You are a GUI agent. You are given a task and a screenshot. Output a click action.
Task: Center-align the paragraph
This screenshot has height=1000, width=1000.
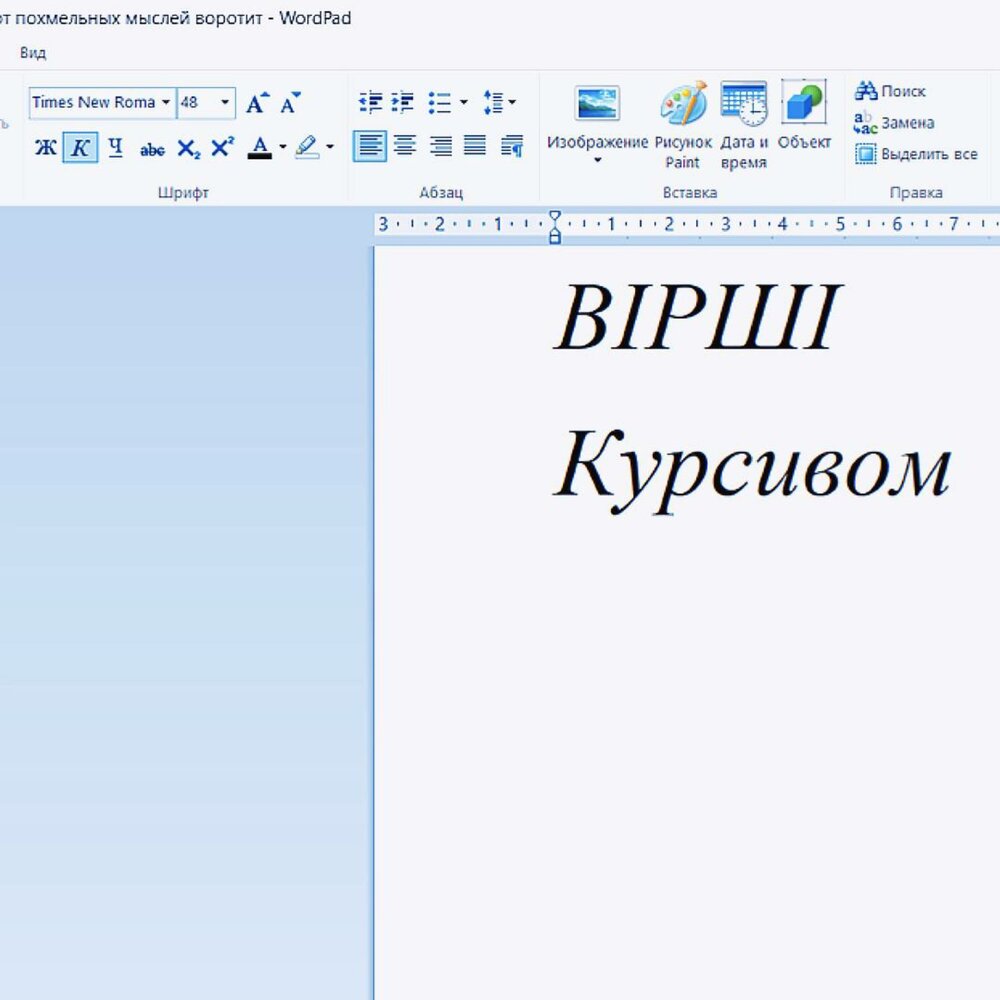405,147
